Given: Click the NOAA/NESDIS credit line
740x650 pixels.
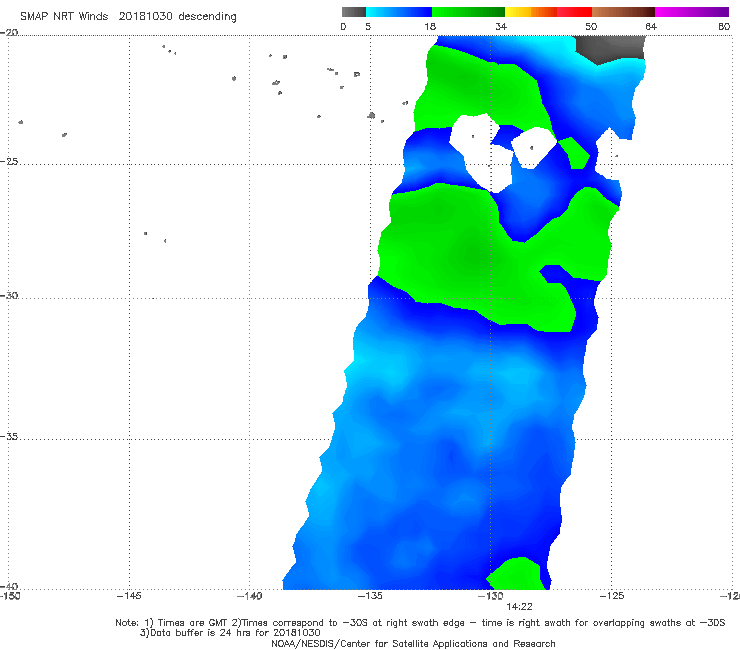Looking at the screenshot, I should tap(413, 644).
